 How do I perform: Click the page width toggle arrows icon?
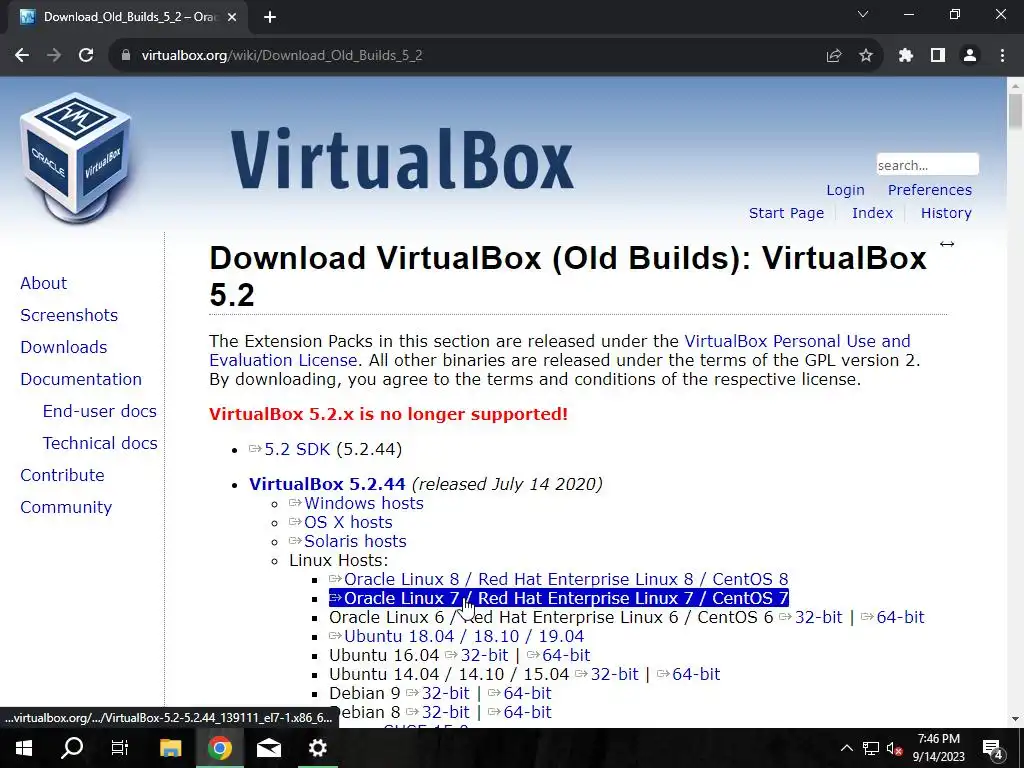click(947, 244)
